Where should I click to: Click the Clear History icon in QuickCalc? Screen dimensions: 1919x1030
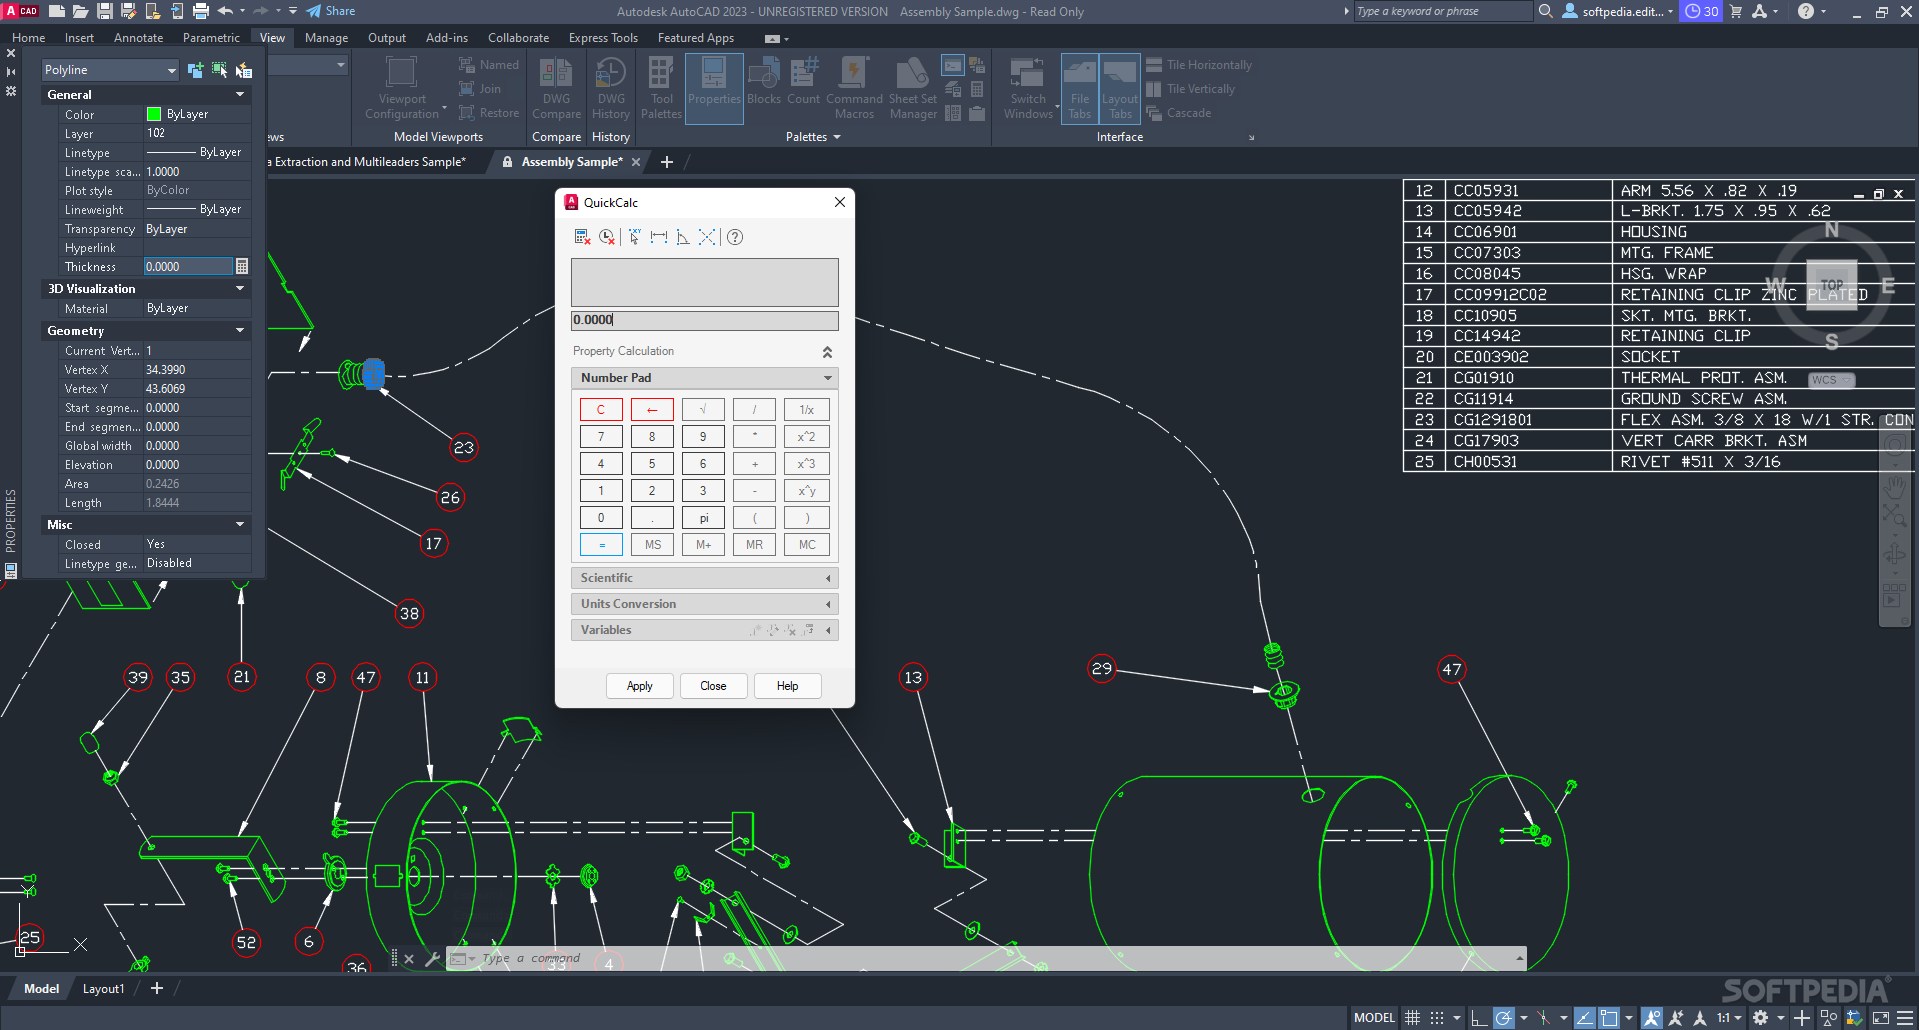(607, 237)
